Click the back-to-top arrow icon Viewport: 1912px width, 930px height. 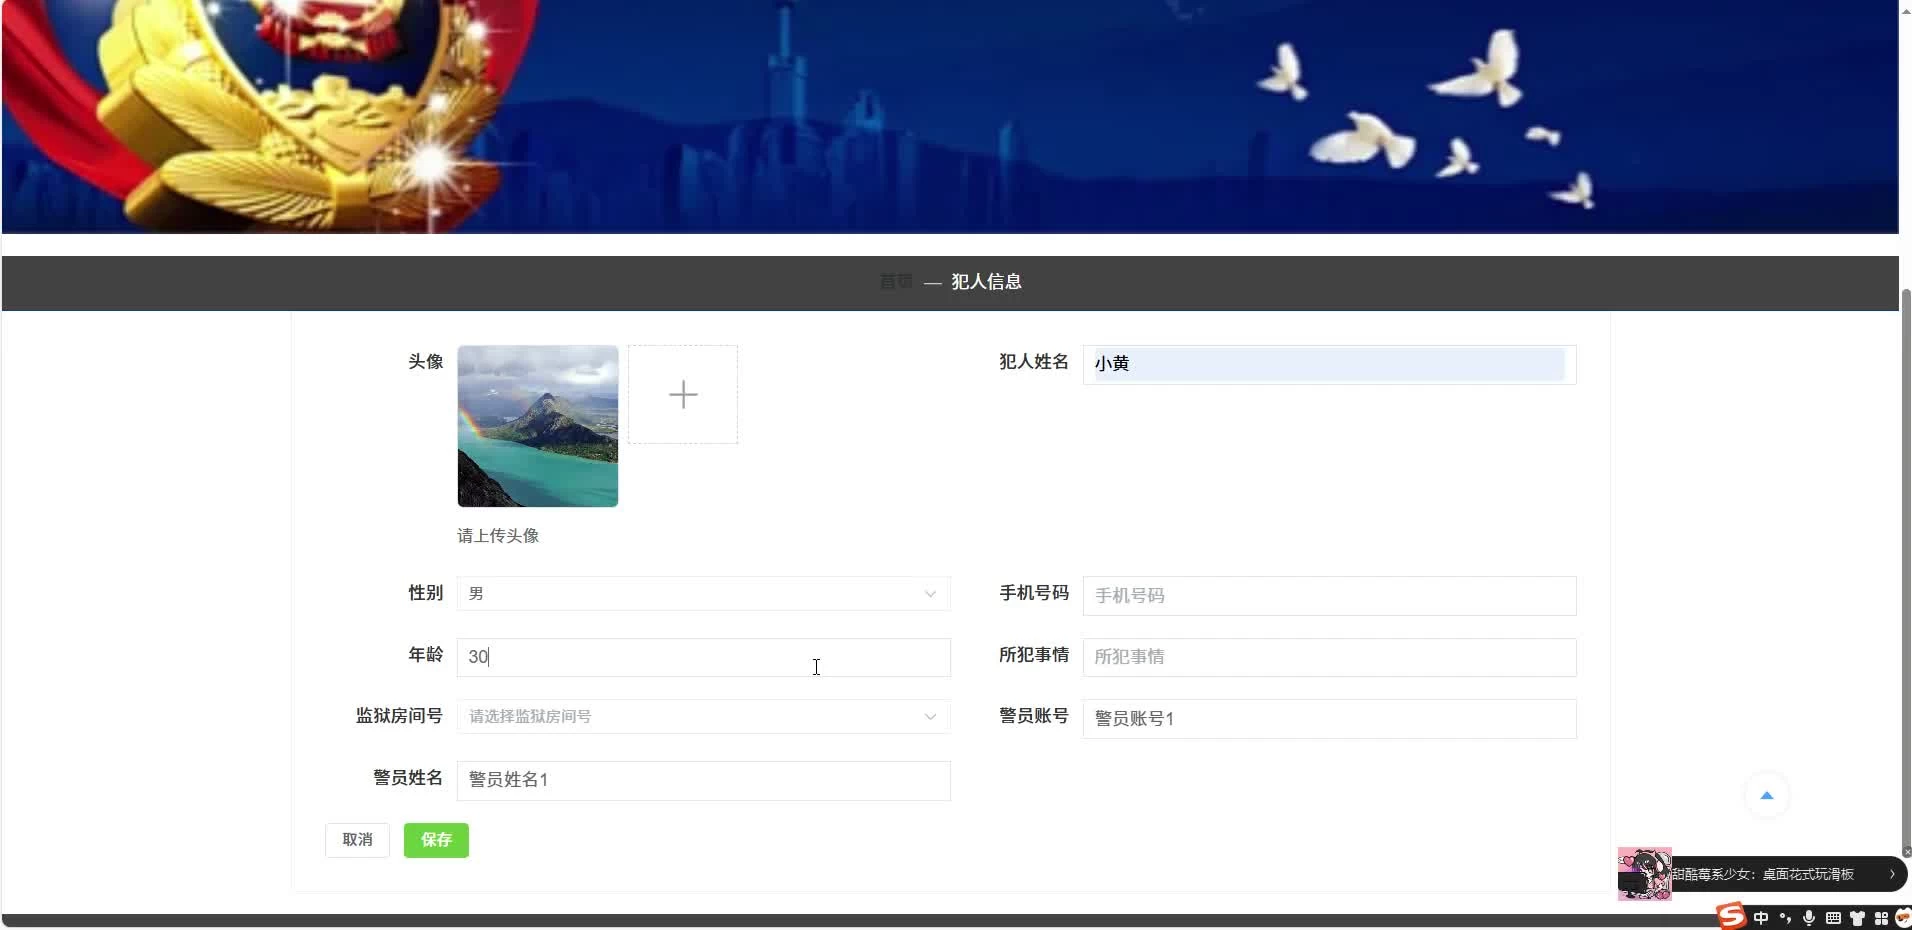pyautogui.click(x=1767, y=795)
